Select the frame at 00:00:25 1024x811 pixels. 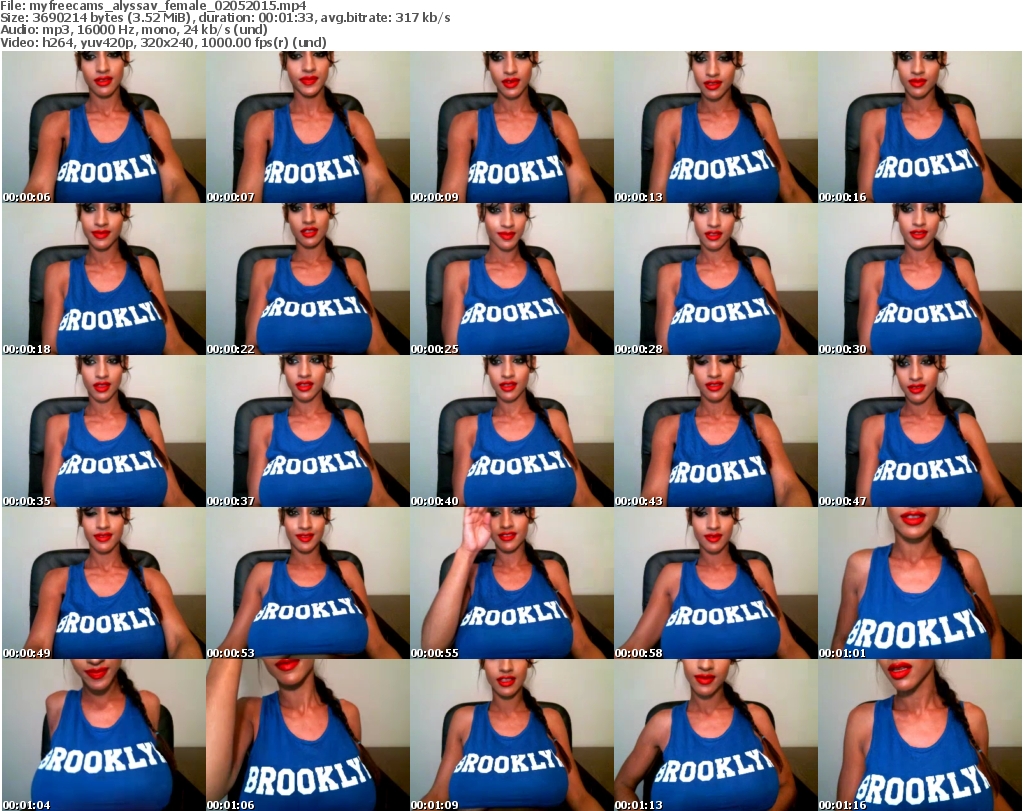(x=512, y=279)
